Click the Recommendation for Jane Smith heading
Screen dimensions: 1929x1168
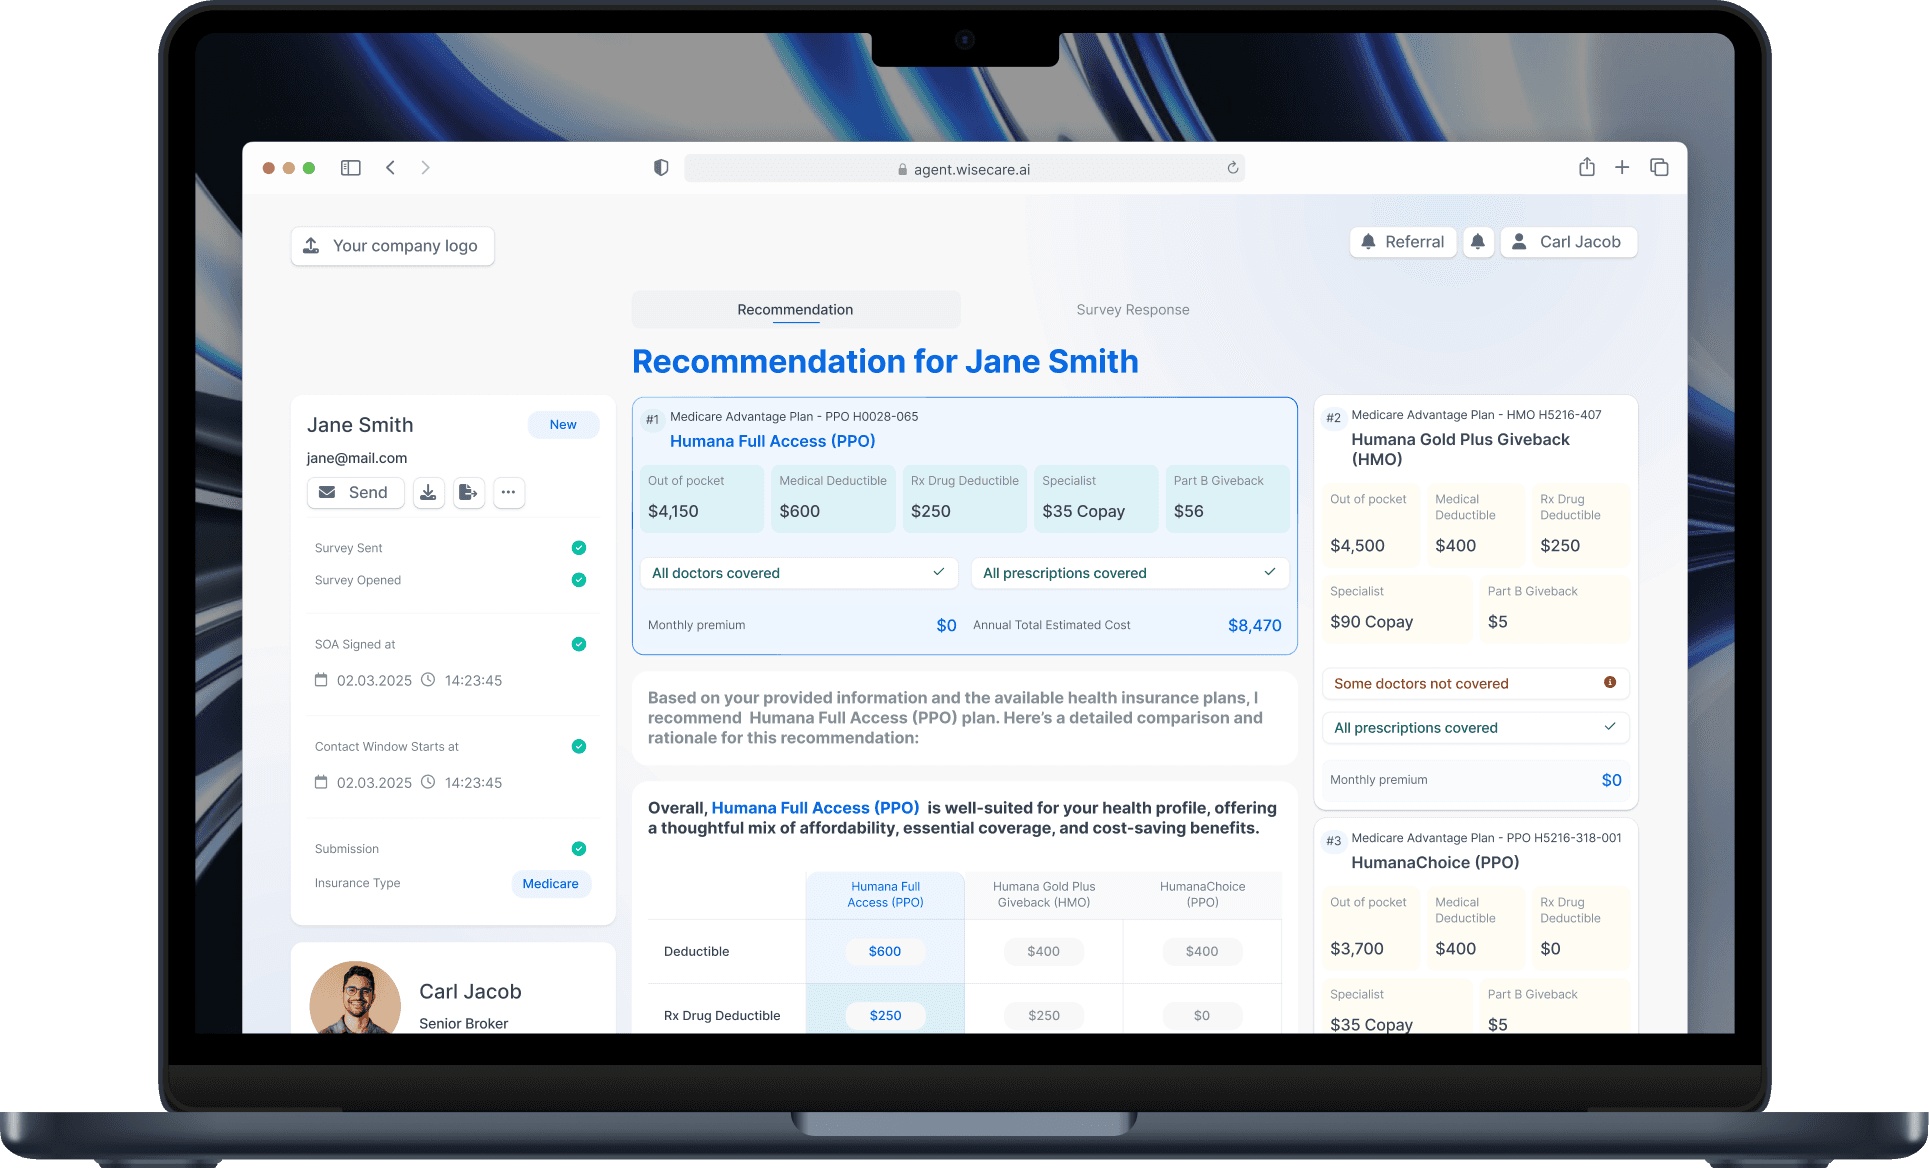point(885,362)
